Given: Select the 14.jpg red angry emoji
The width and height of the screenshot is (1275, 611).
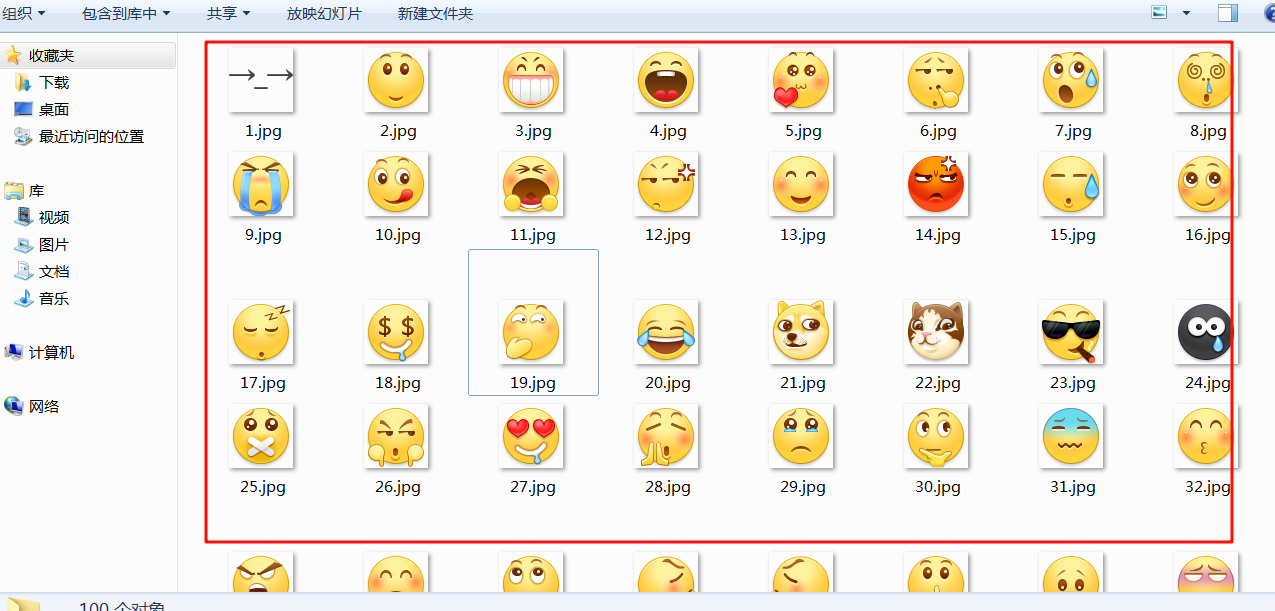Looking at the screenshot, I should click(x=936, y=184).
